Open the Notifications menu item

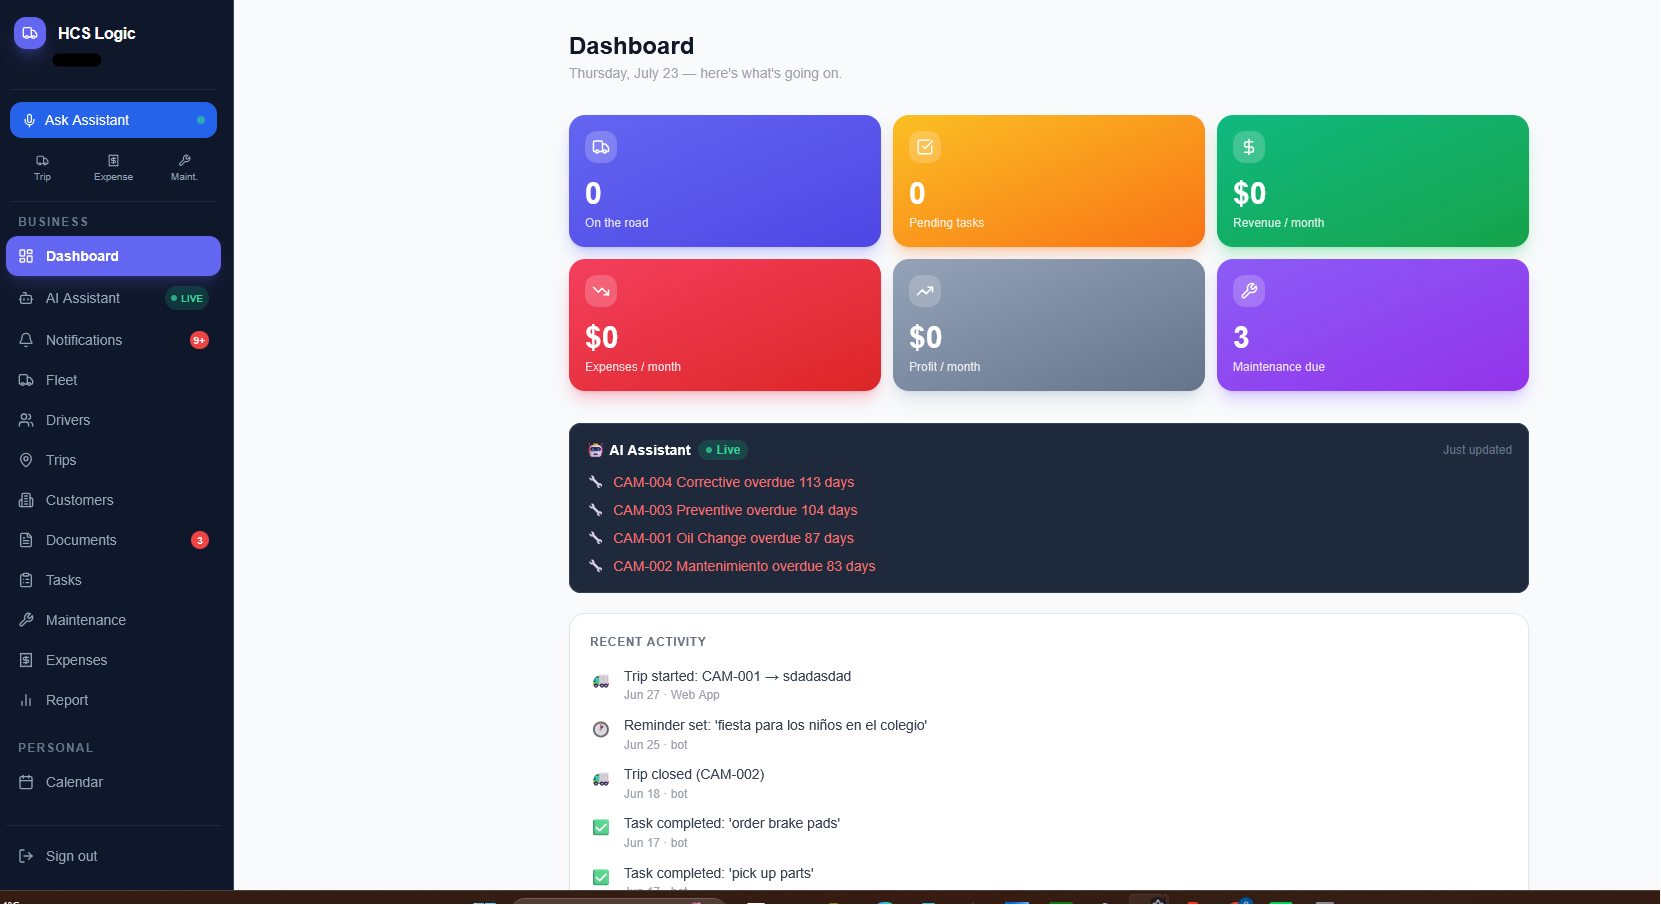(113, 340)
